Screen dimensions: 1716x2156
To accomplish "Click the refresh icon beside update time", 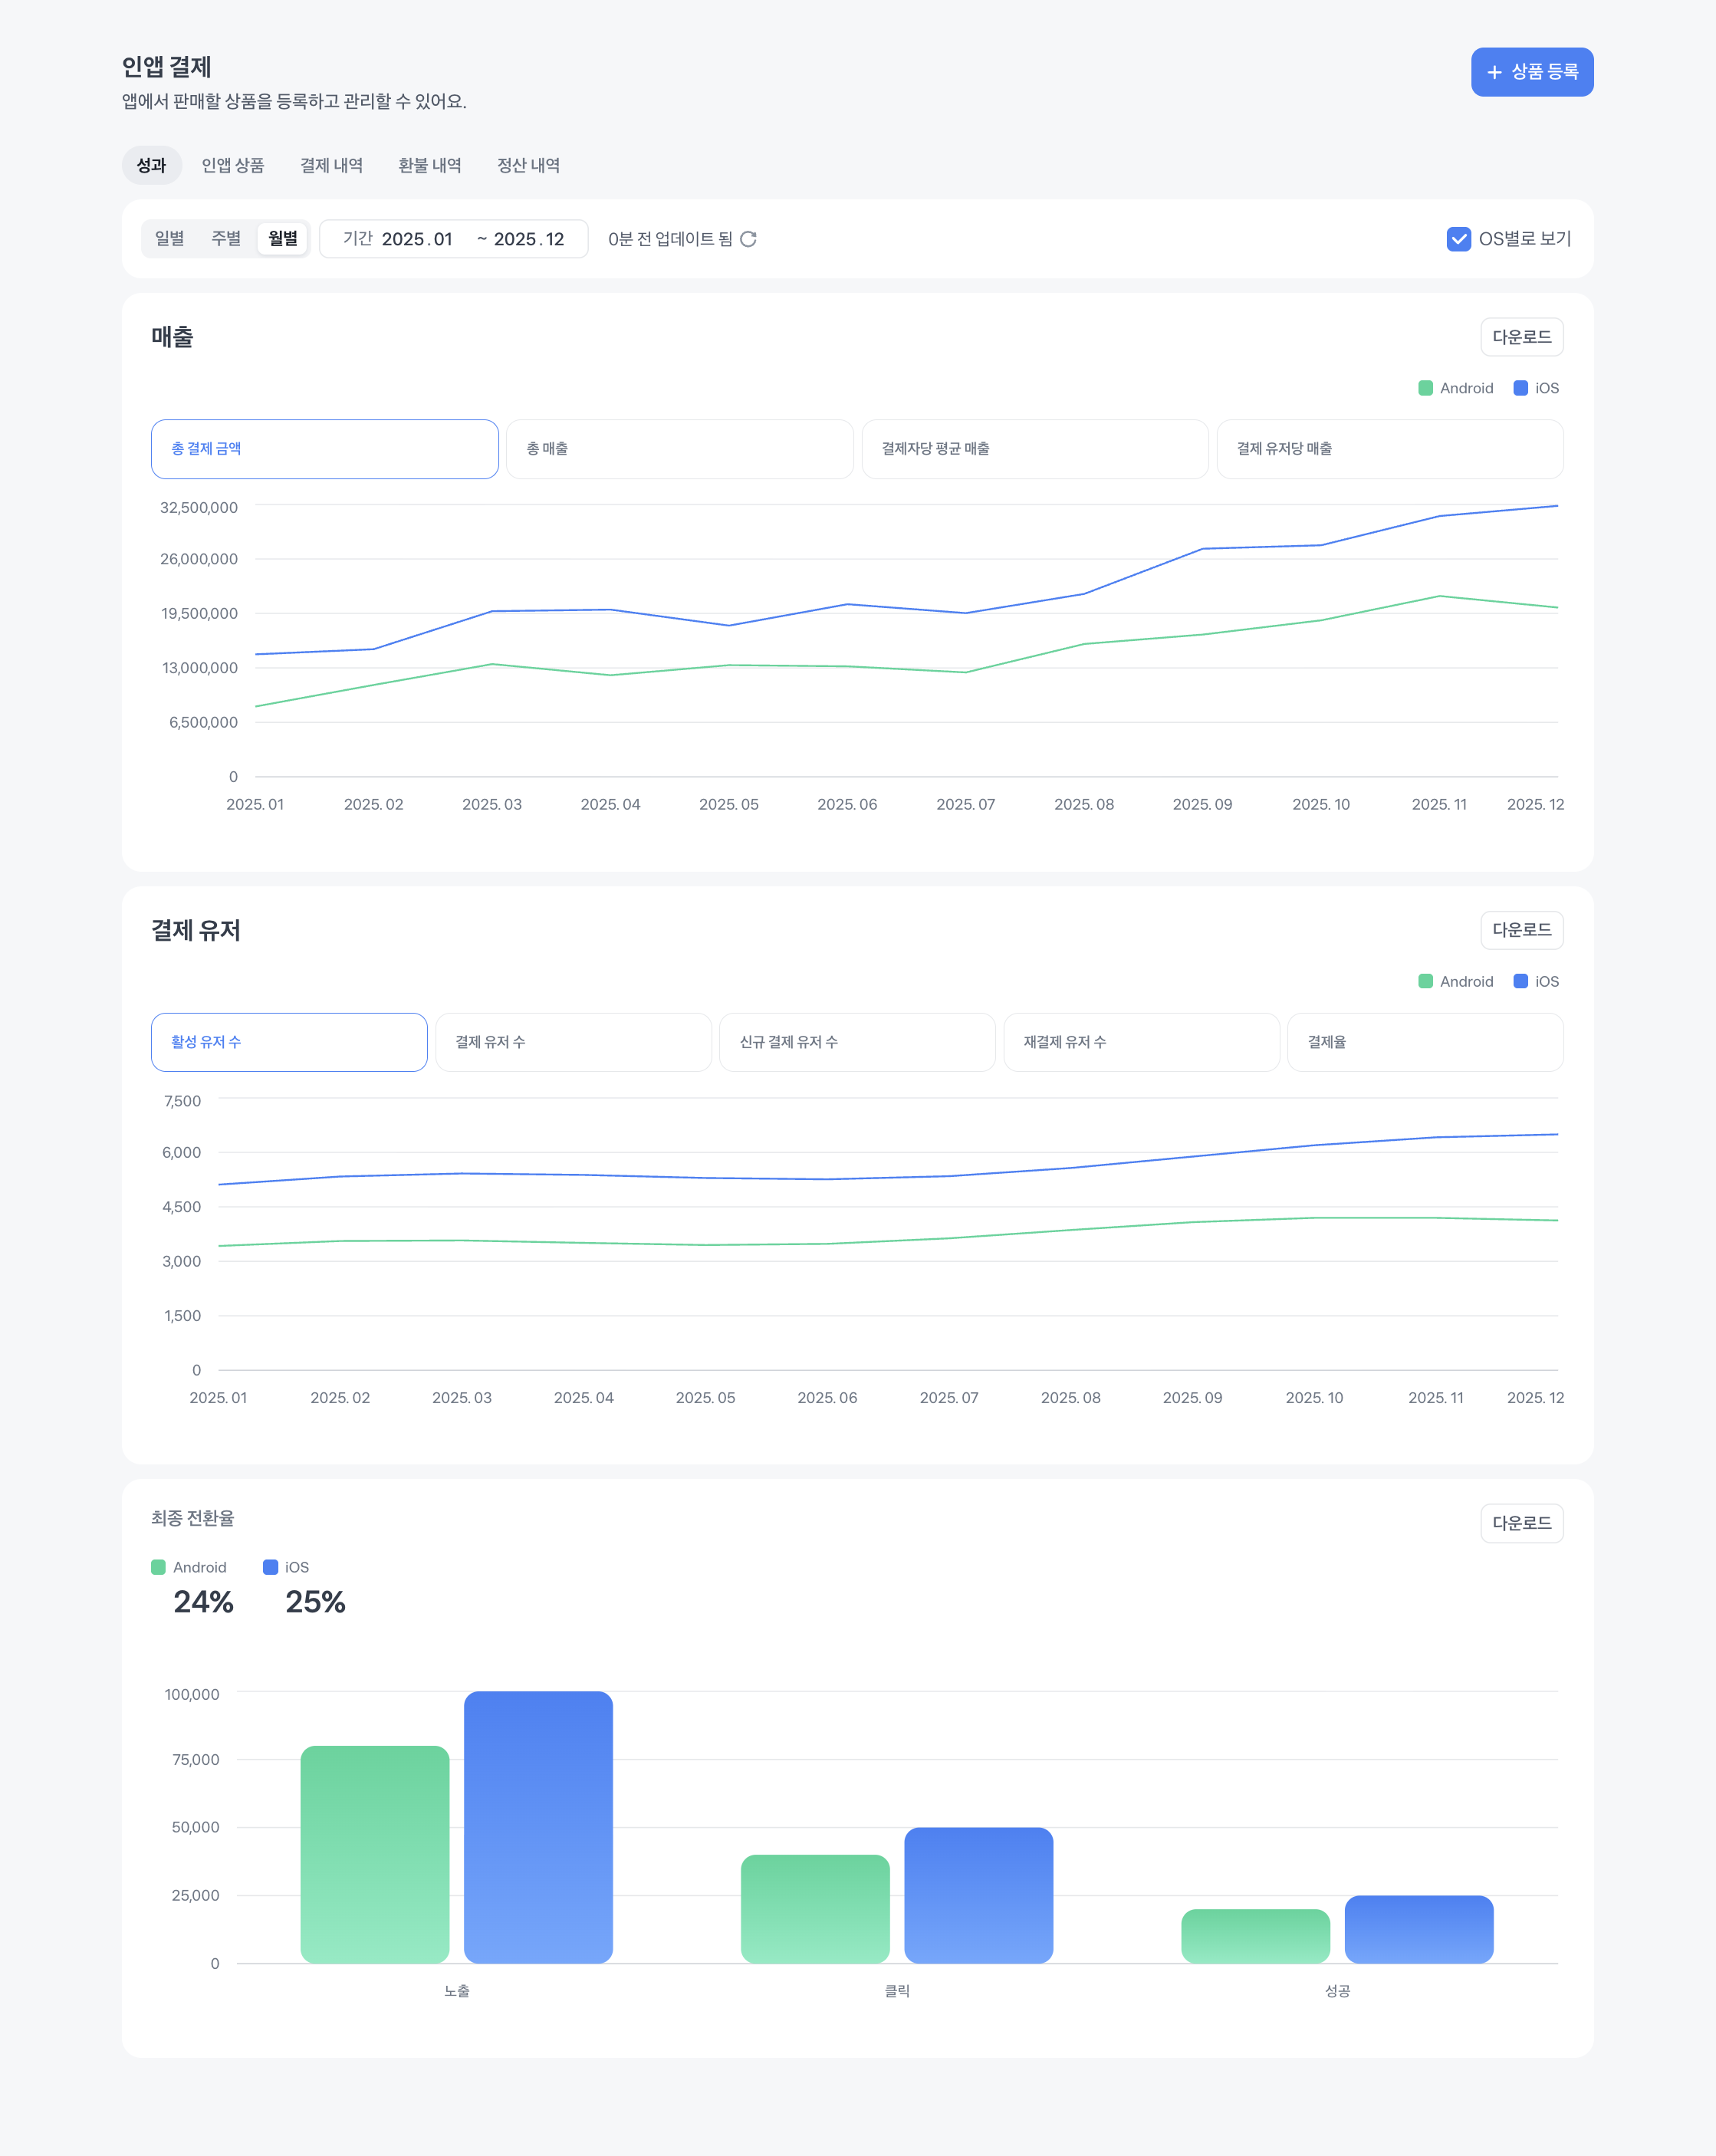I will 748,239.
